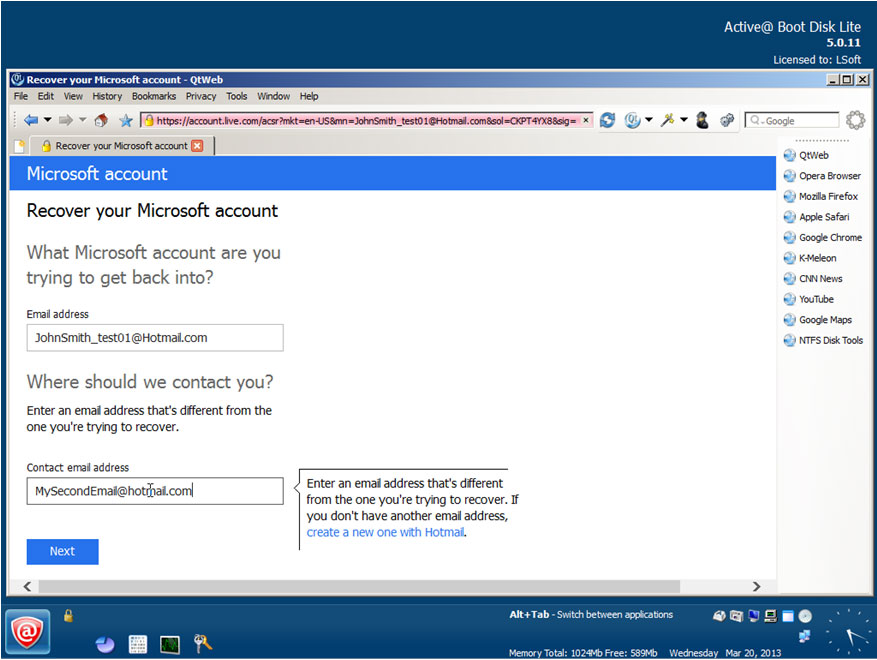Click the QtWeb globe toolbar icon
Viewport: 877px width, 660px height.
[x=632, y=120]
